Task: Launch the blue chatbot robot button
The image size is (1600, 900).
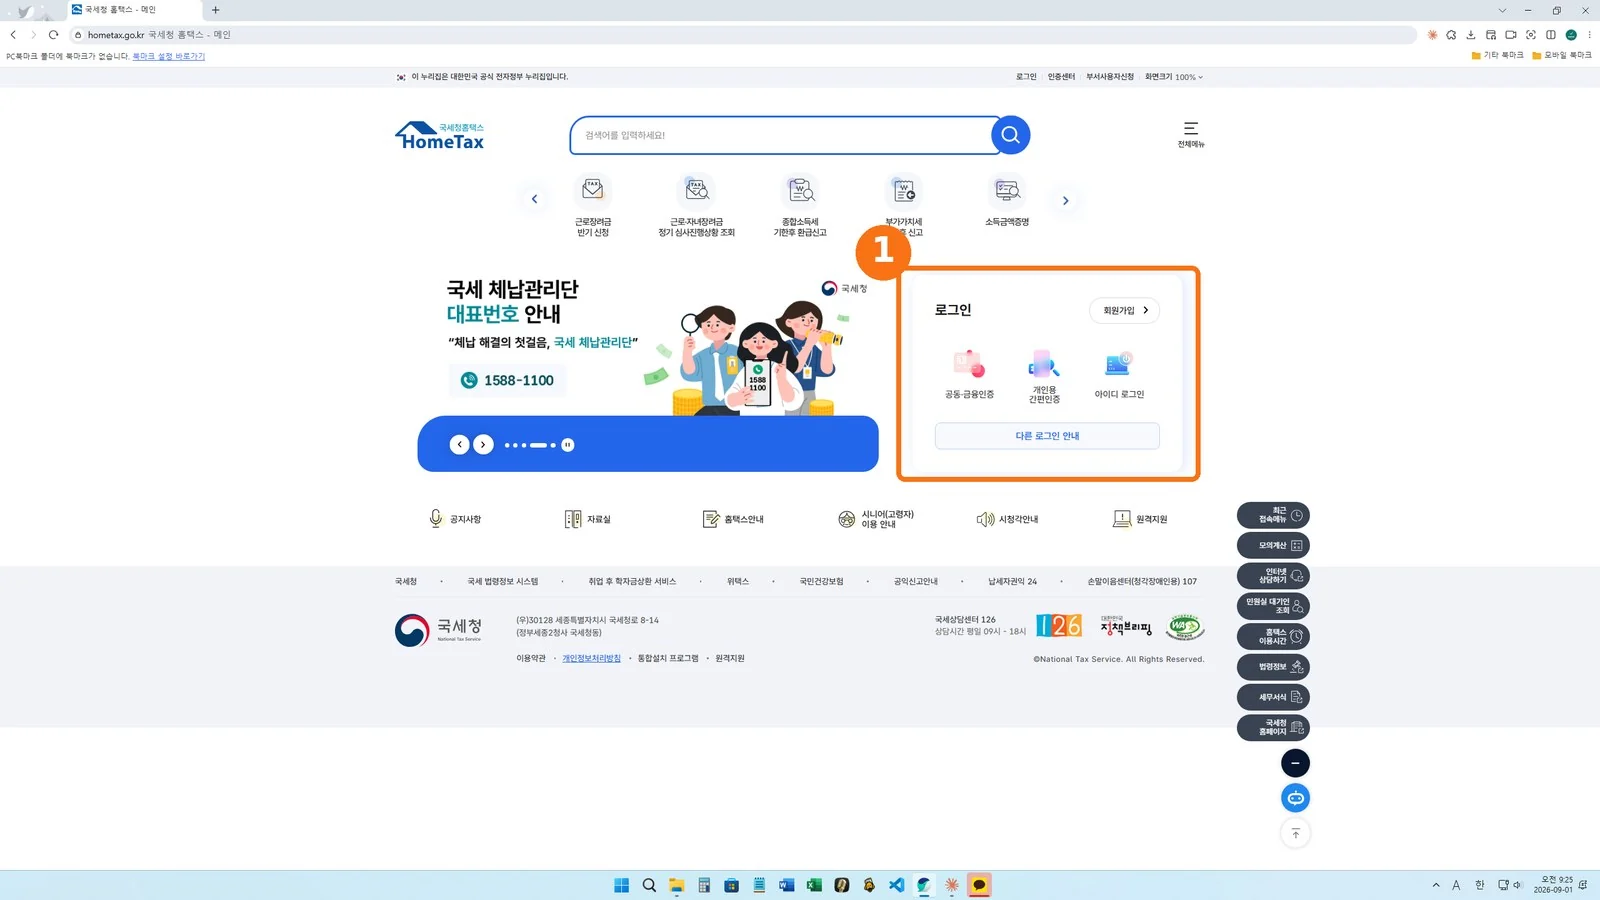Action: tap(1295, 798)
